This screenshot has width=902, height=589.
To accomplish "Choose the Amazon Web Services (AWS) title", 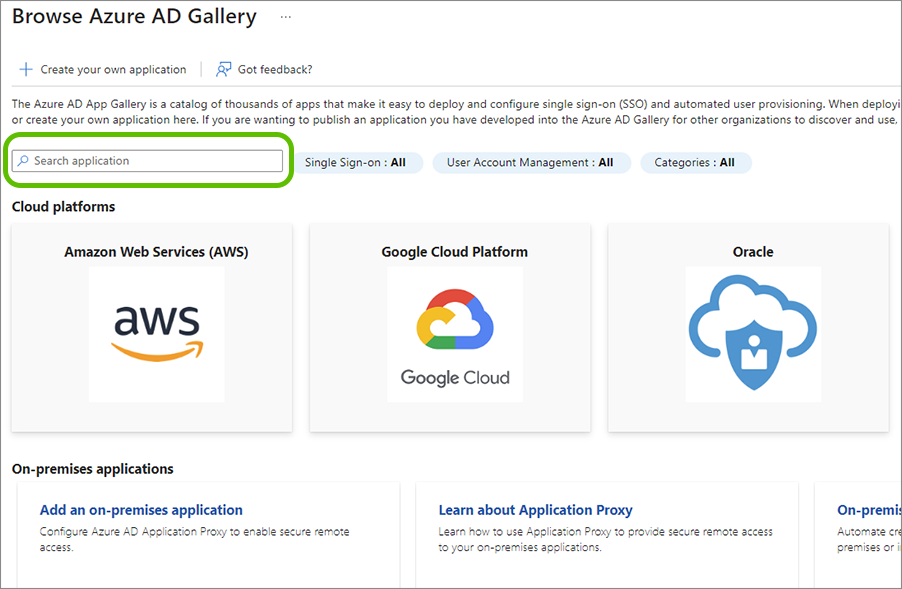I will [x=156, y=252].
